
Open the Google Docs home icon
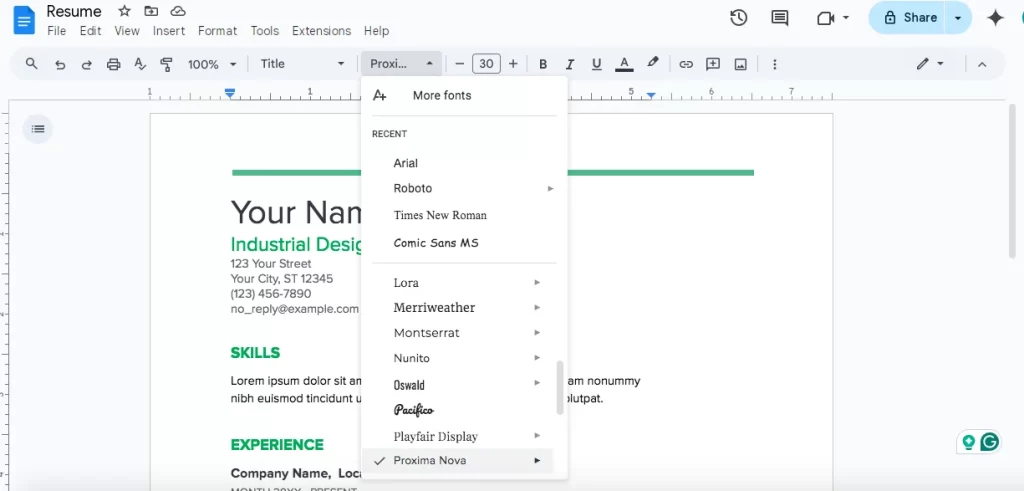[x=24, y=20]
